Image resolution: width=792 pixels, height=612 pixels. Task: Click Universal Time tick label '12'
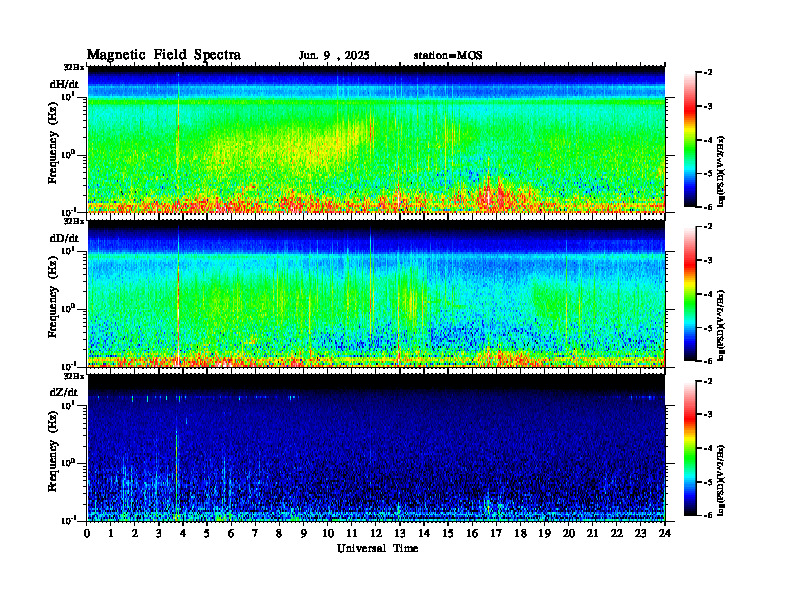[x=376, y=533]
